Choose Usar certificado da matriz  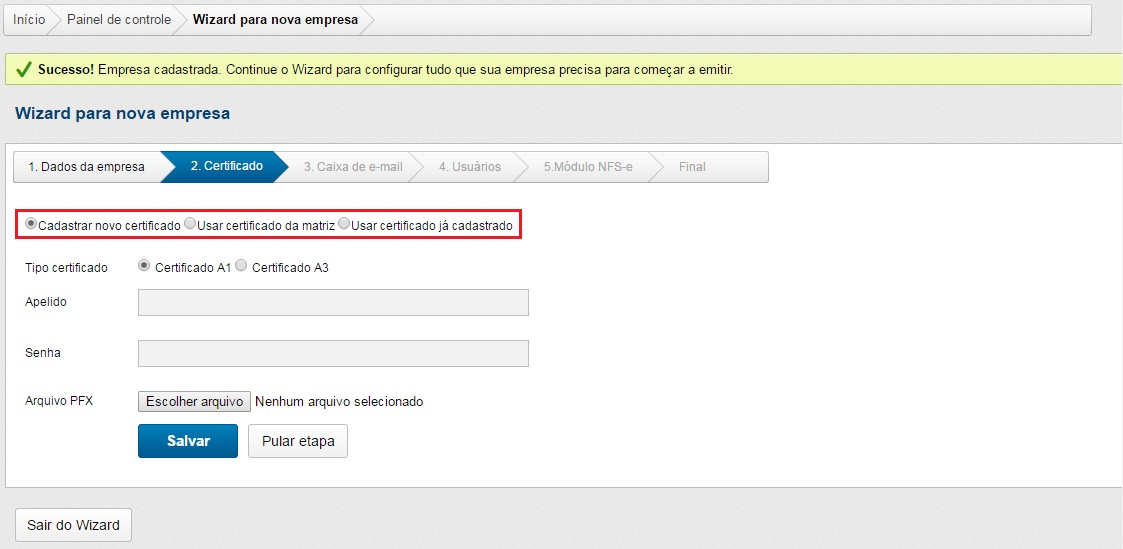click(190, 225)
